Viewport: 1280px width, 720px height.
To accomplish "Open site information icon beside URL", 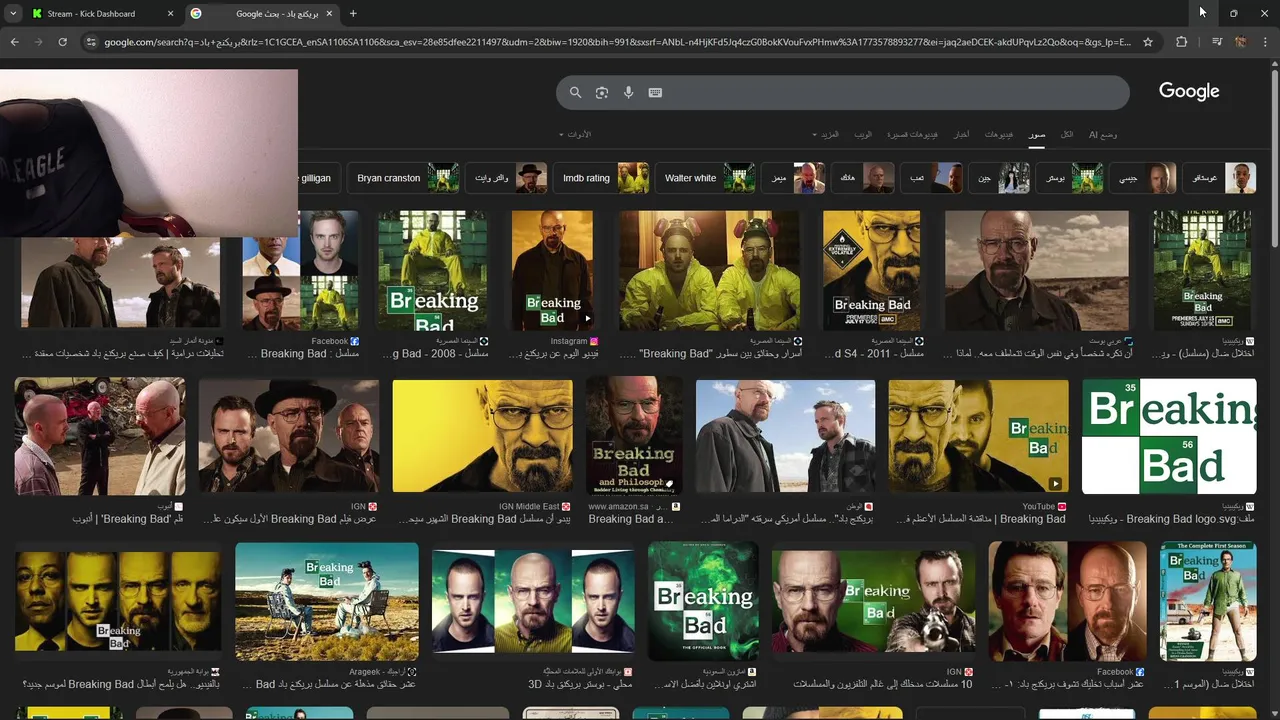I will point(91,42).
